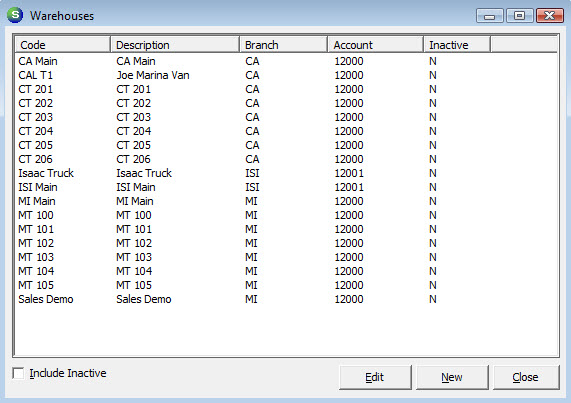Image resolution: width=571 pixels, height=403 pixels.
Task: Enable the Include Inactive checkbox
Action: [18, 373]
